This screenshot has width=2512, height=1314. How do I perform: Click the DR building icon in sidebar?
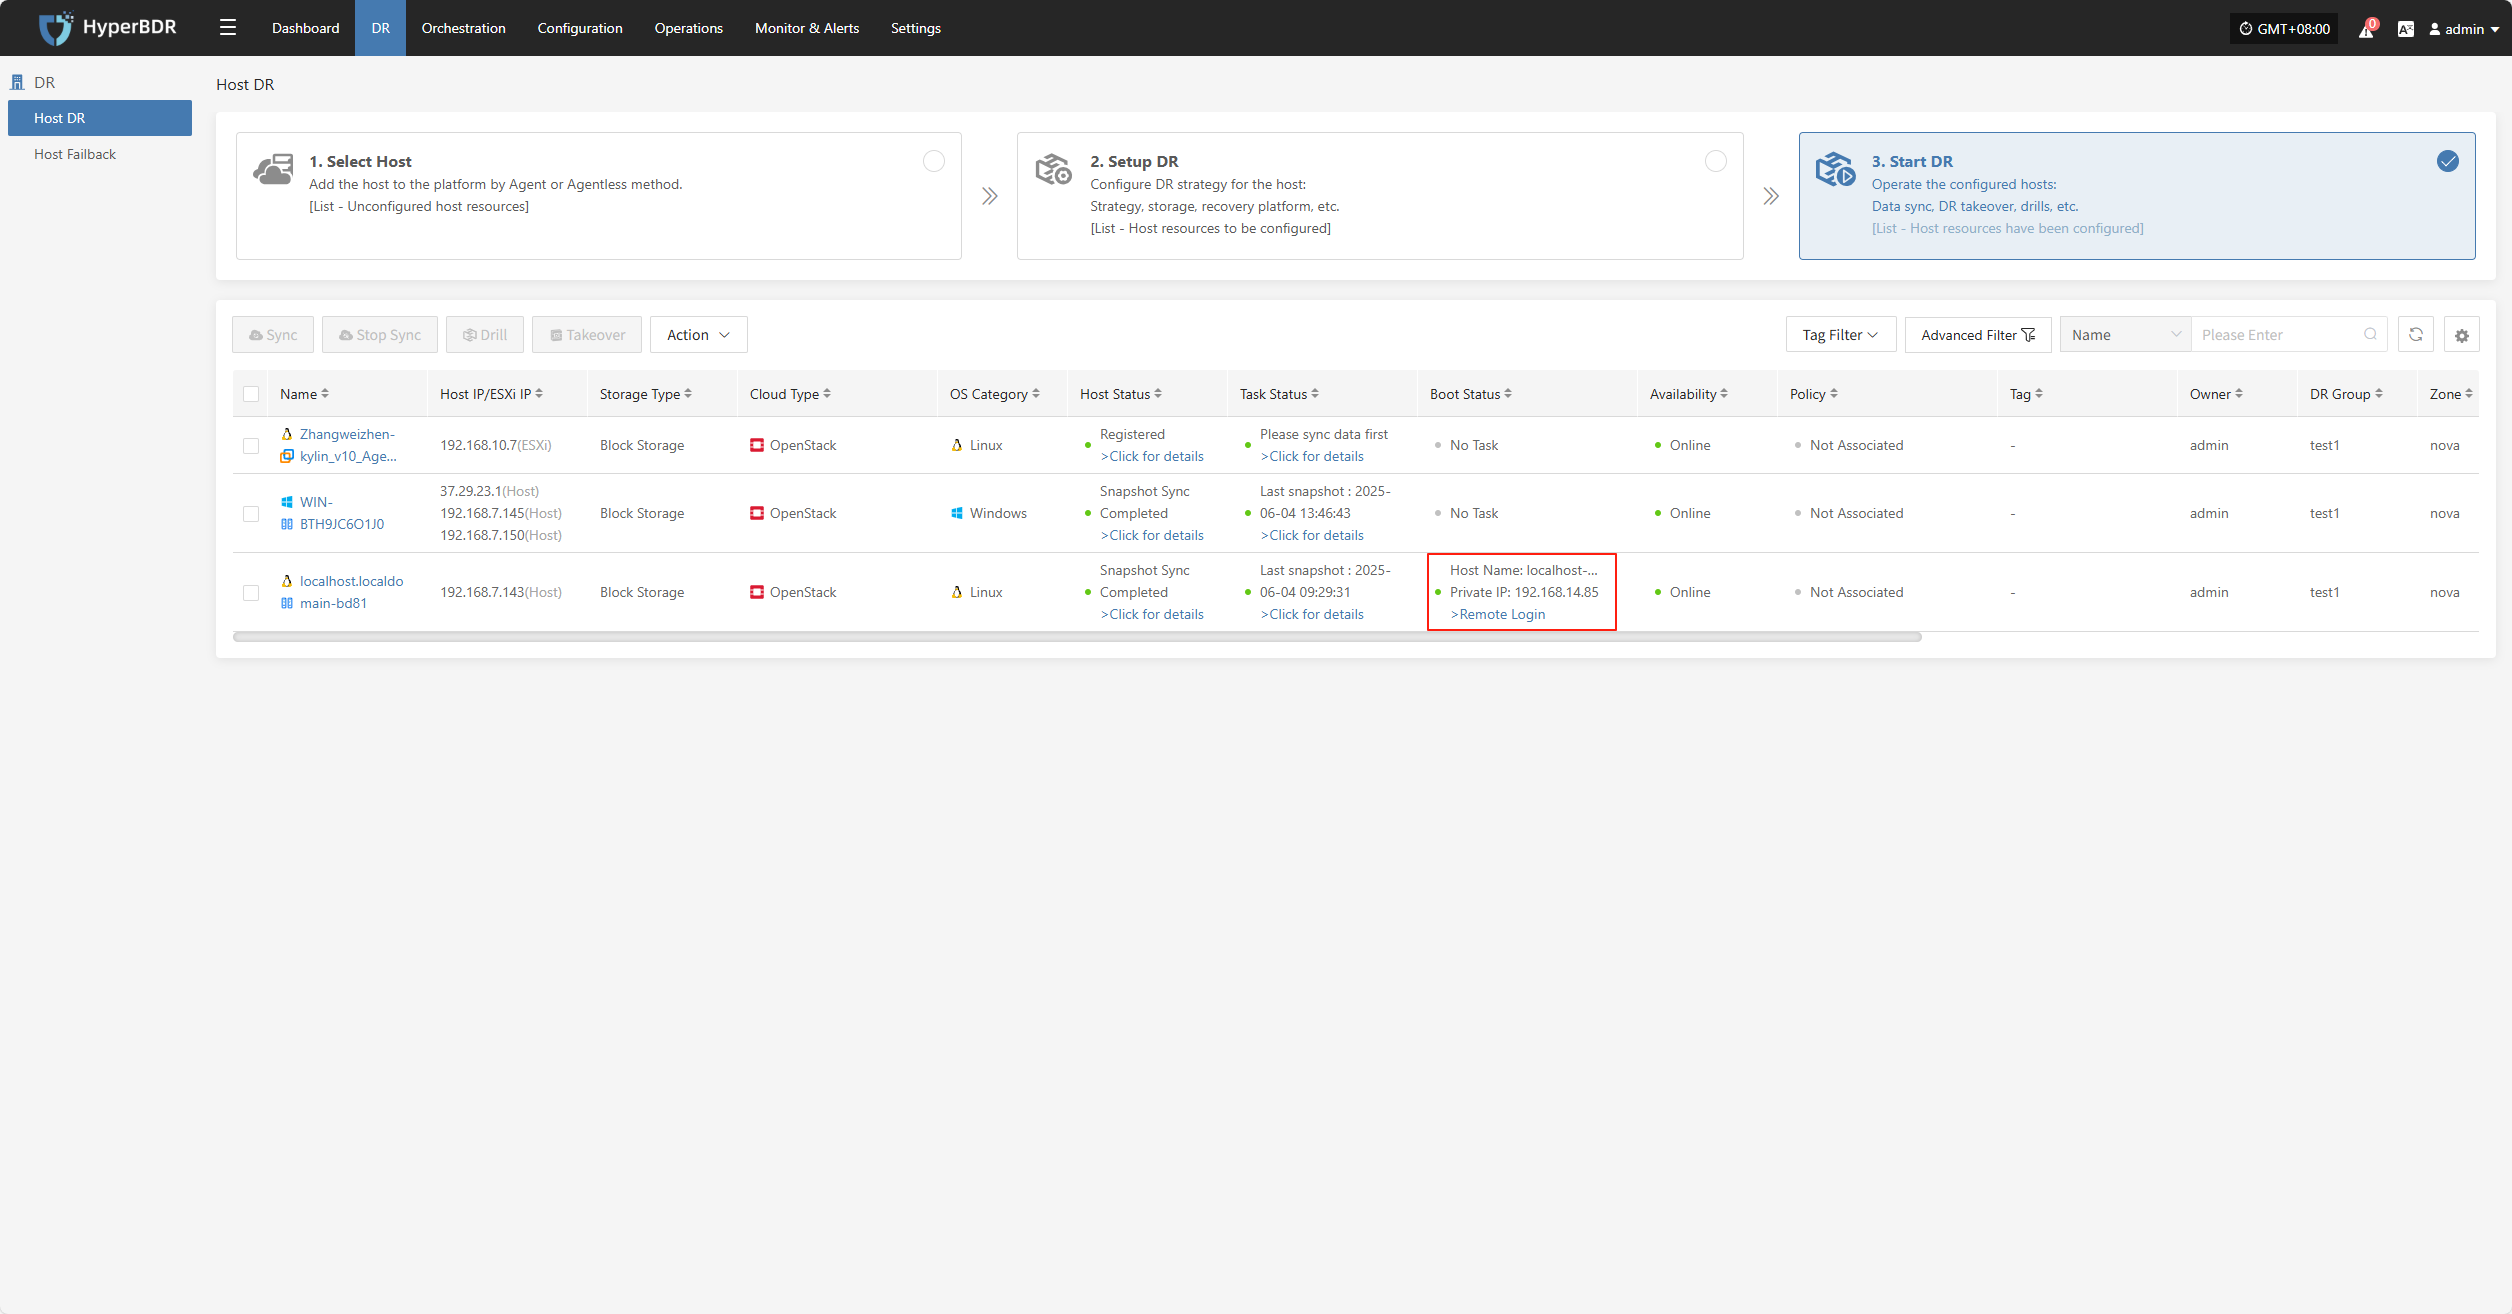[x=17, y=82]
